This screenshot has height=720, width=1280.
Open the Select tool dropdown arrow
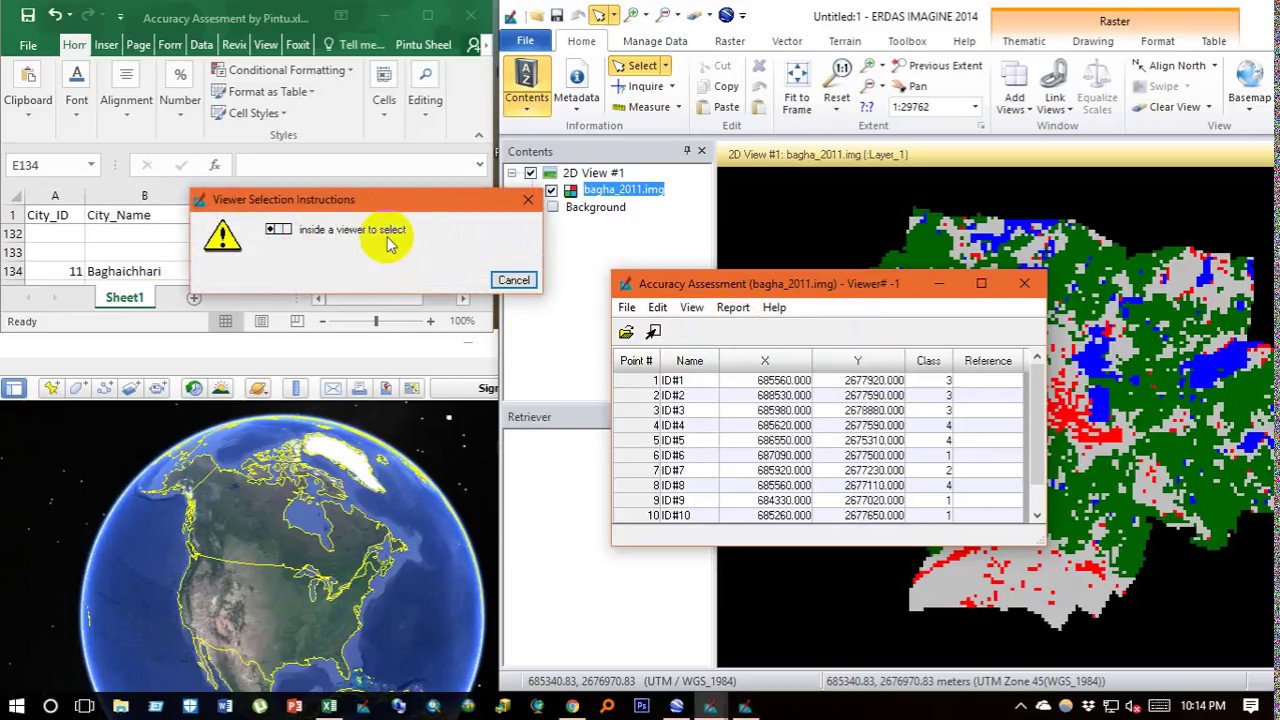(665, 66)
